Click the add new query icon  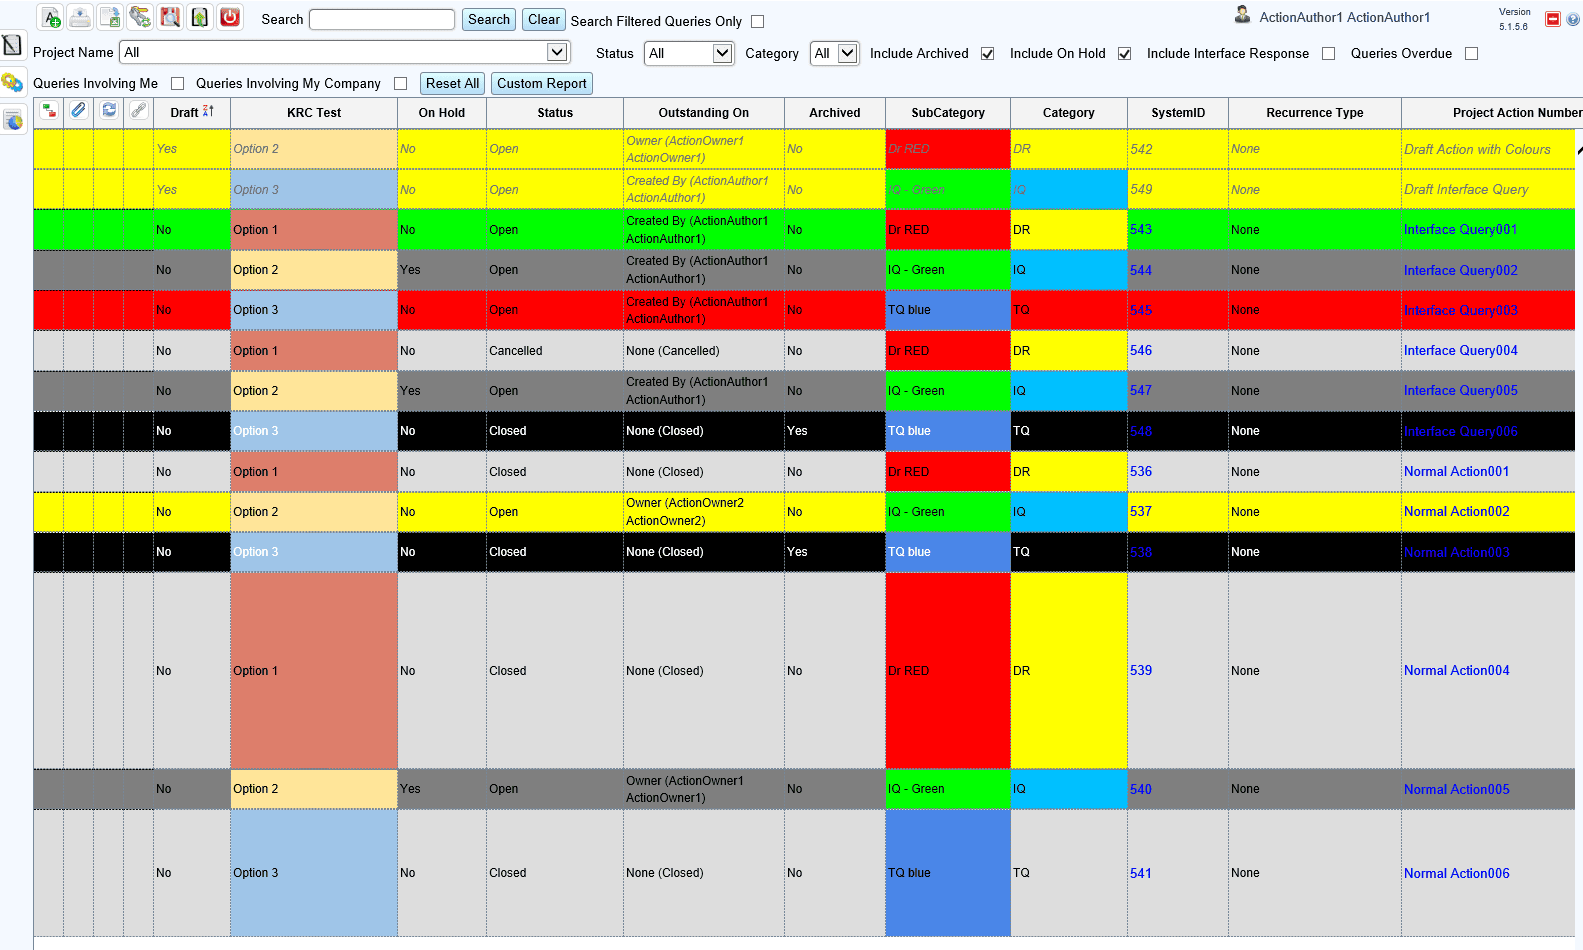click(51, 17)
